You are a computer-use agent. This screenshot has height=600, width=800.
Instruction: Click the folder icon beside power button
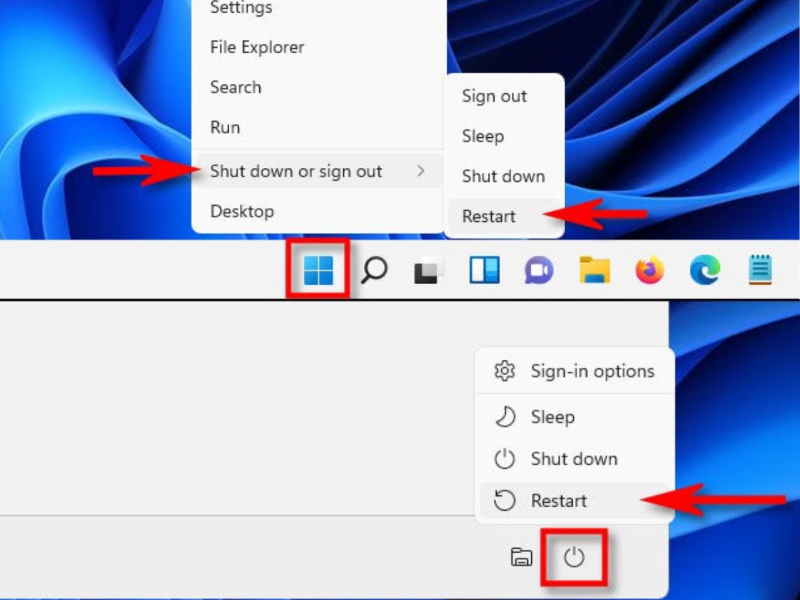(521, 557)
